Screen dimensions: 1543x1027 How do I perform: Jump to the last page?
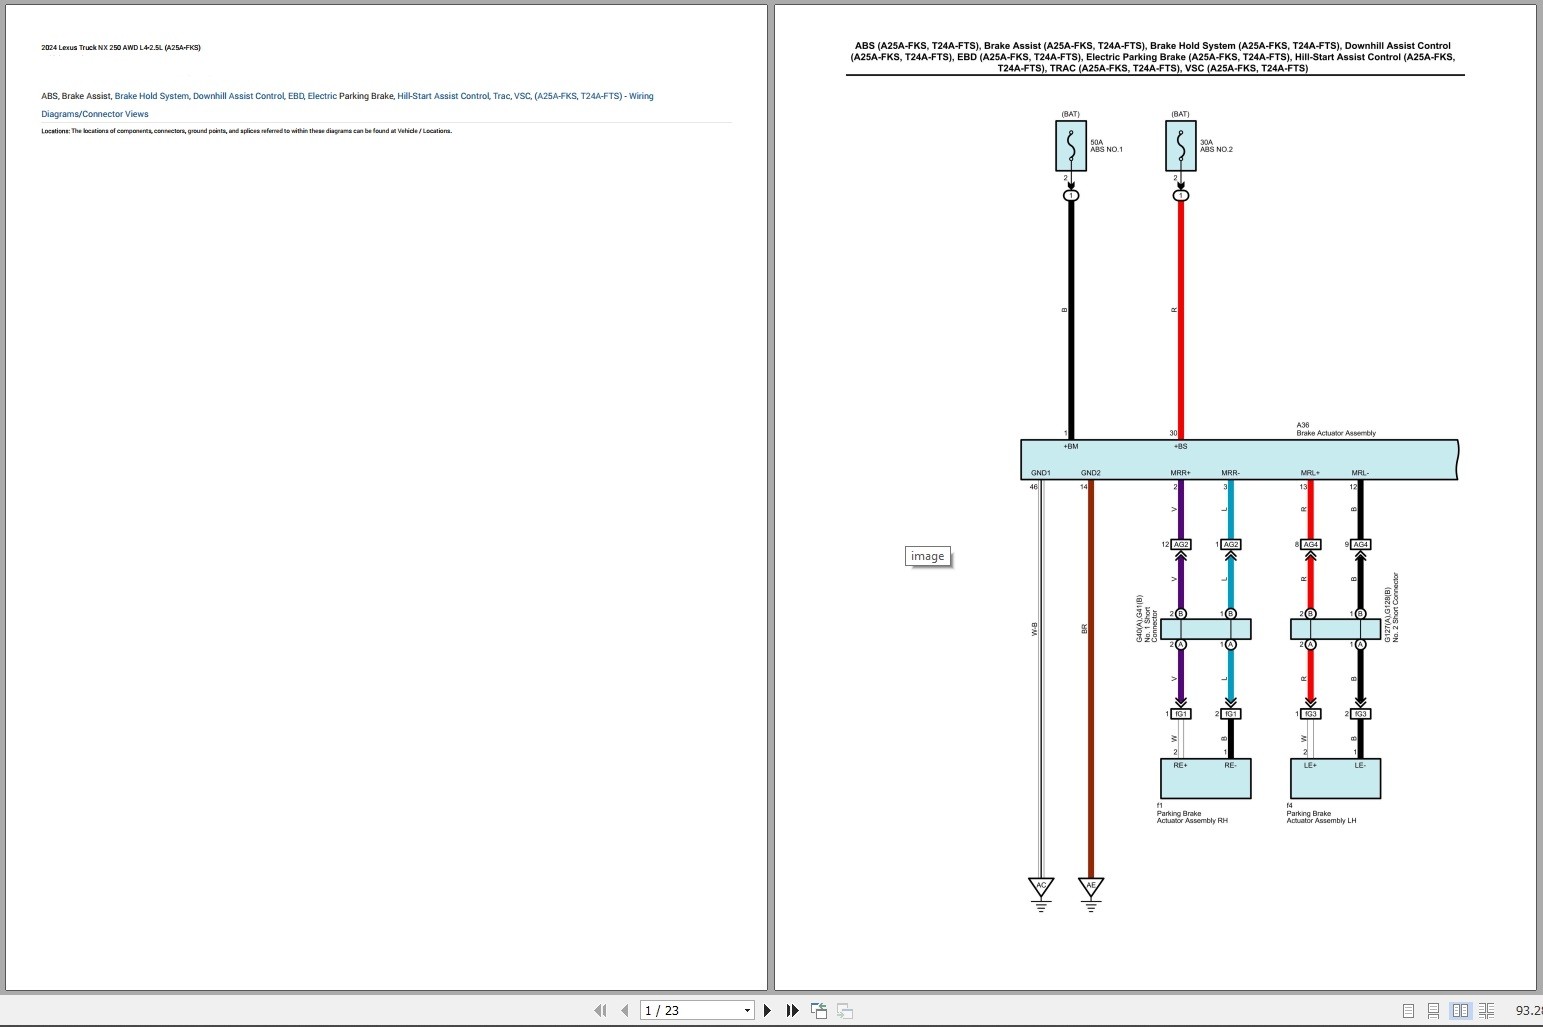(x=792, y=1011)
